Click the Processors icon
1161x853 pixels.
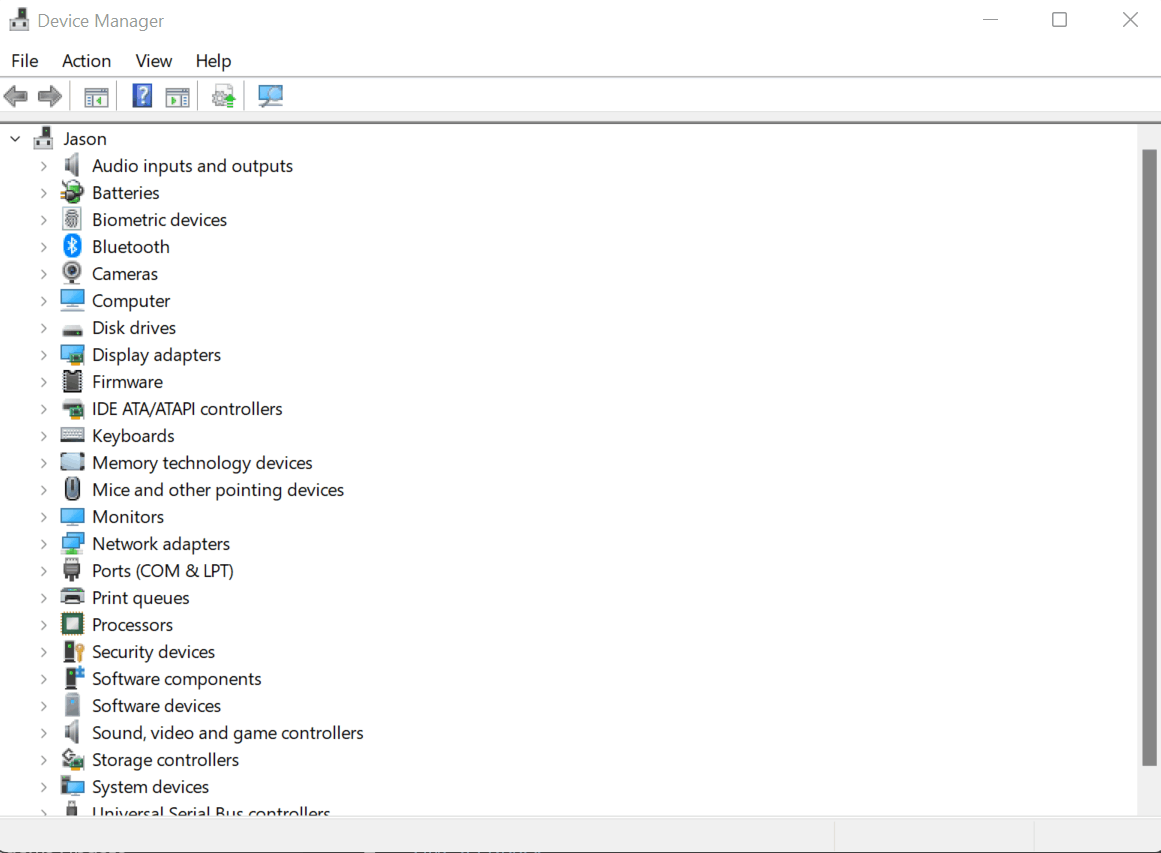72,624
